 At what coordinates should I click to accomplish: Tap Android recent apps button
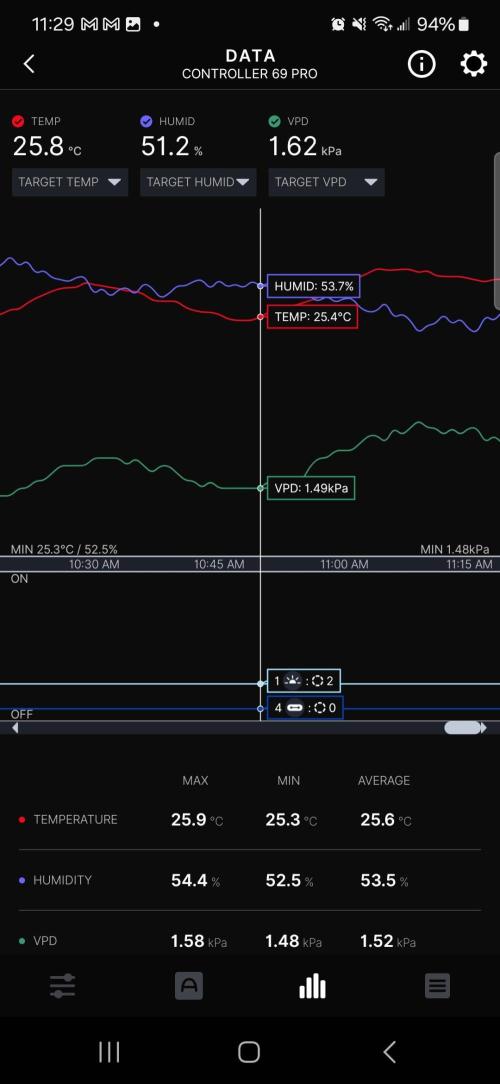[x=109, y=1052]
